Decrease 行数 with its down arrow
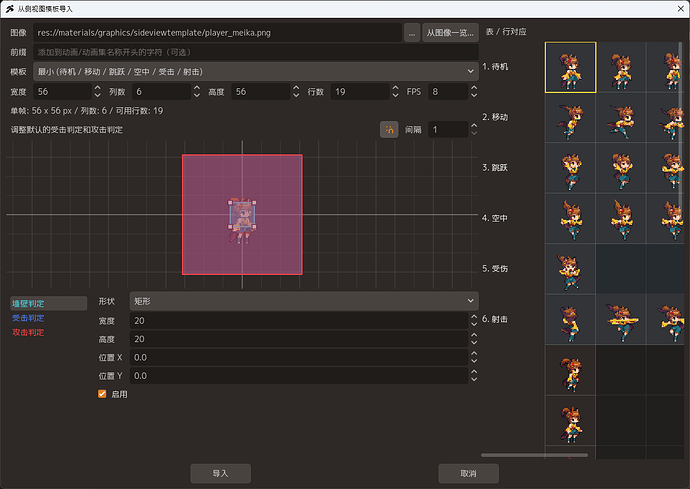 coord(395,96)
